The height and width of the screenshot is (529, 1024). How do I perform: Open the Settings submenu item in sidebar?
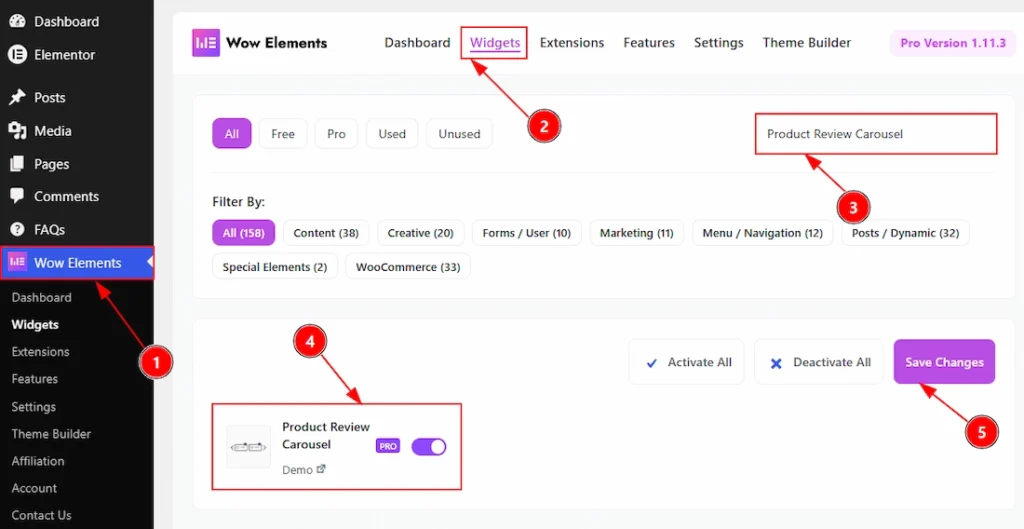(33, 406)
